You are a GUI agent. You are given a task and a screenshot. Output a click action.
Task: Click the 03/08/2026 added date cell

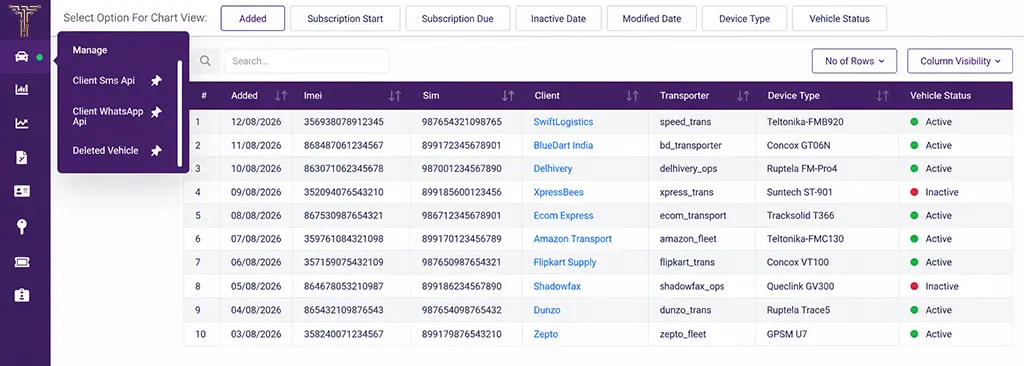point(256,334)
